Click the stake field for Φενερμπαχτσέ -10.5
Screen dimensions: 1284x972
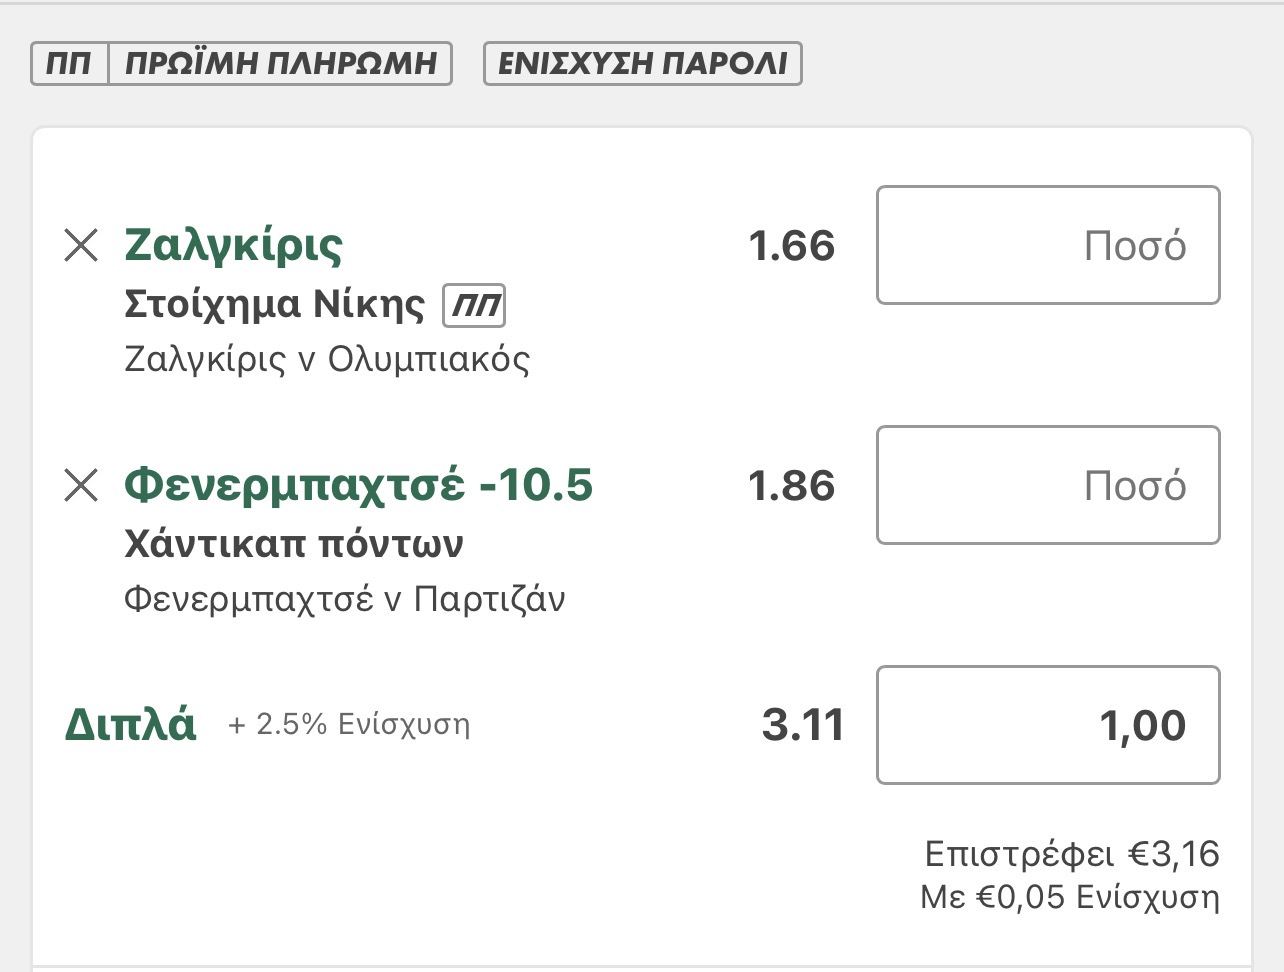click(x=1047, y=485)
